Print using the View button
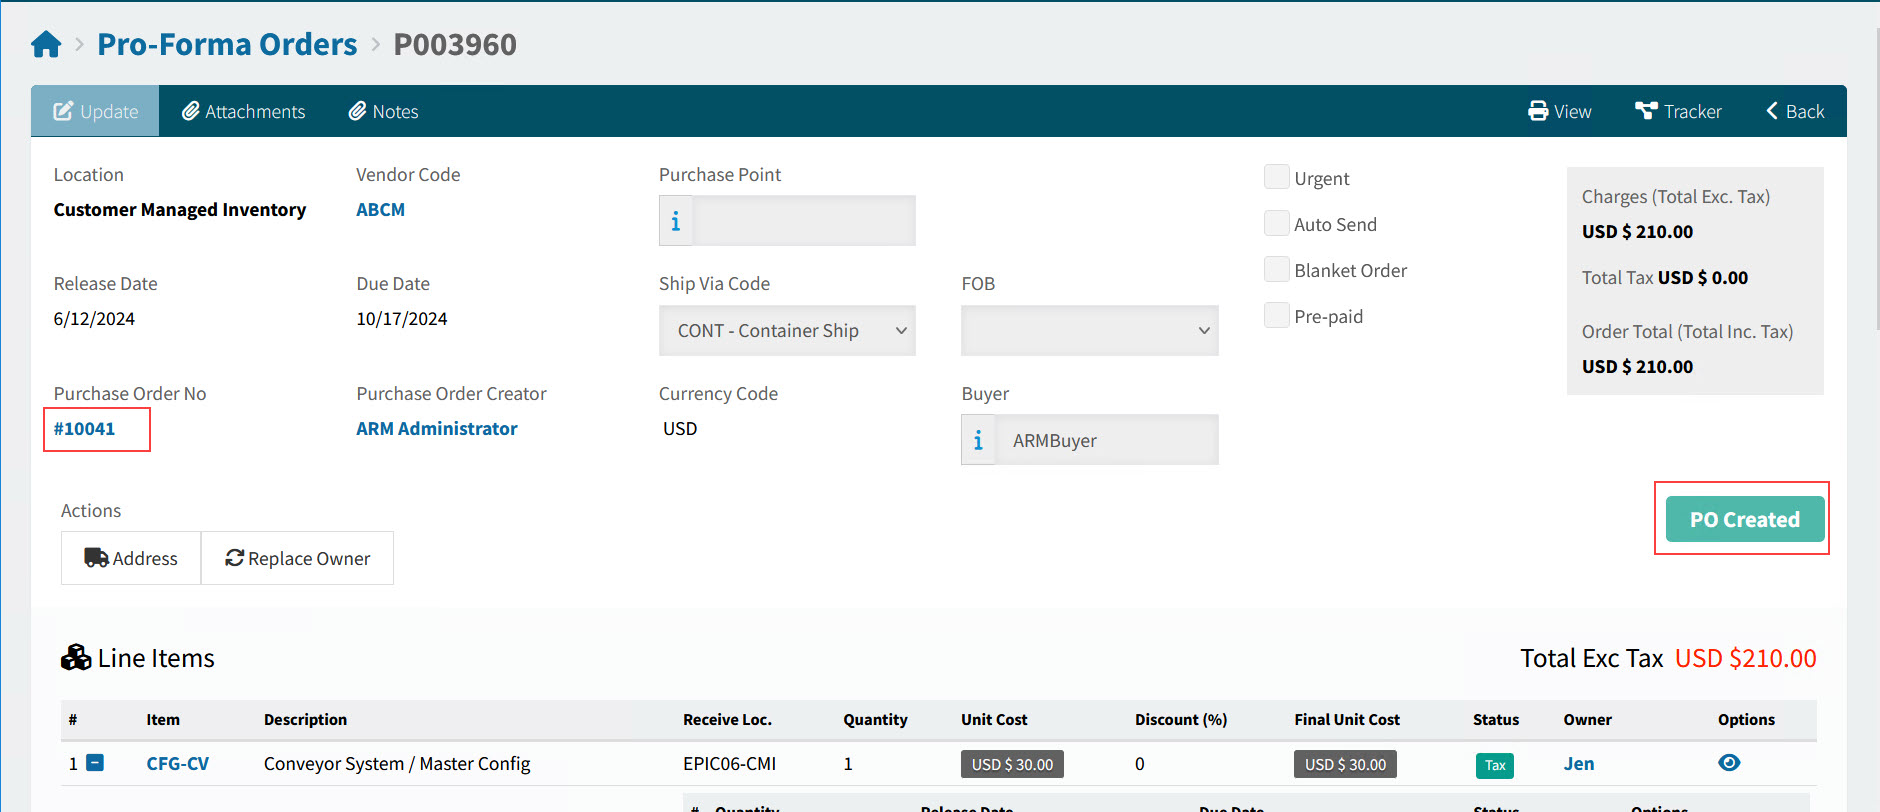Image resolution: width=1880 pixels, height=812 pixels. [x=1559, y=111]
